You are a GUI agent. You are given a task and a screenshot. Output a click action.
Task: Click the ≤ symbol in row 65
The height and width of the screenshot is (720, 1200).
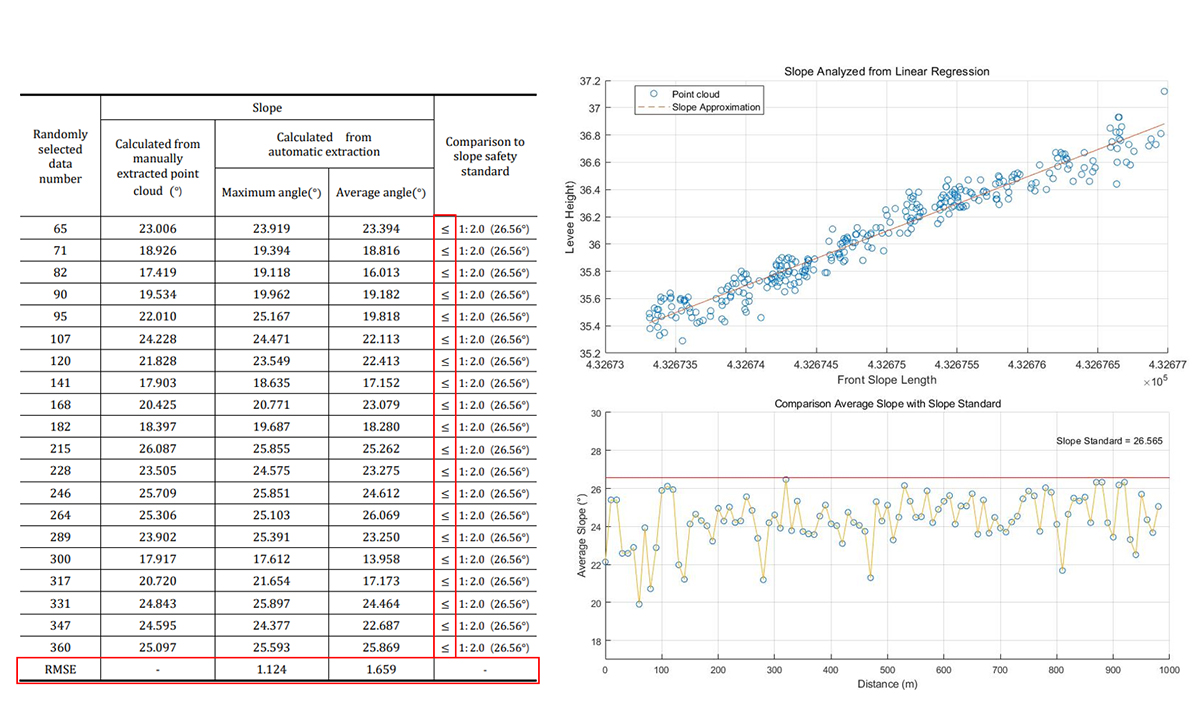[x=445, y=229]
